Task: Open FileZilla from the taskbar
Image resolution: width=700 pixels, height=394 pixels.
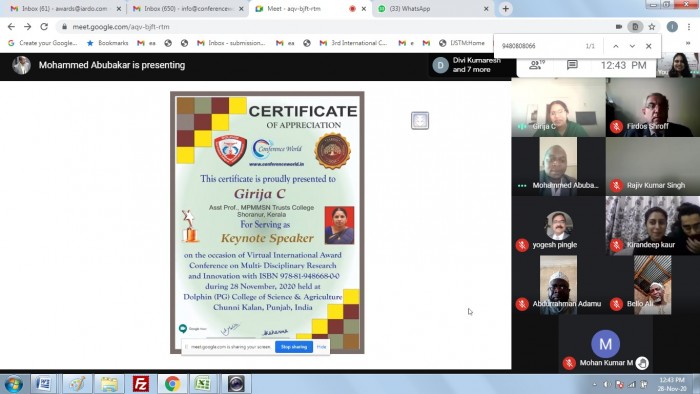Action: [141, 384]
